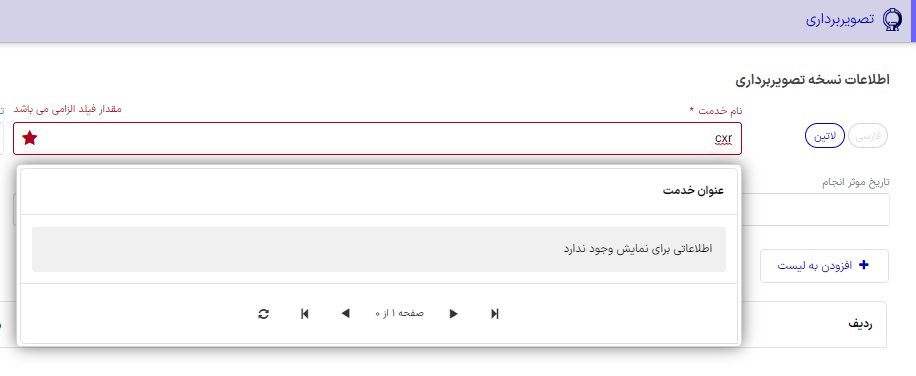Click the imaging scanner icon in header

891,20
